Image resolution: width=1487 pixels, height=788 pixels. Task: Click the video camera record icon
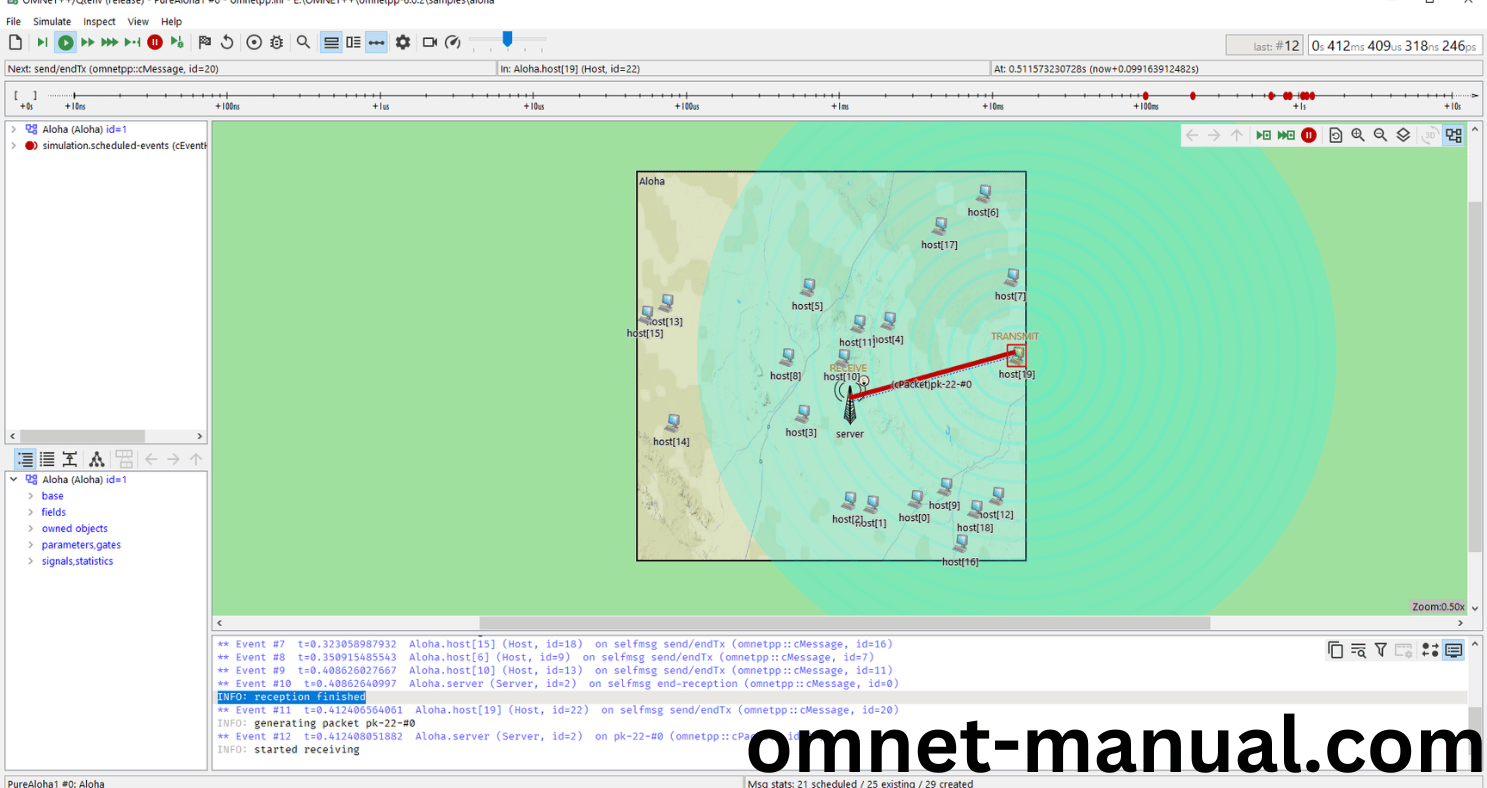coord(430,42)
